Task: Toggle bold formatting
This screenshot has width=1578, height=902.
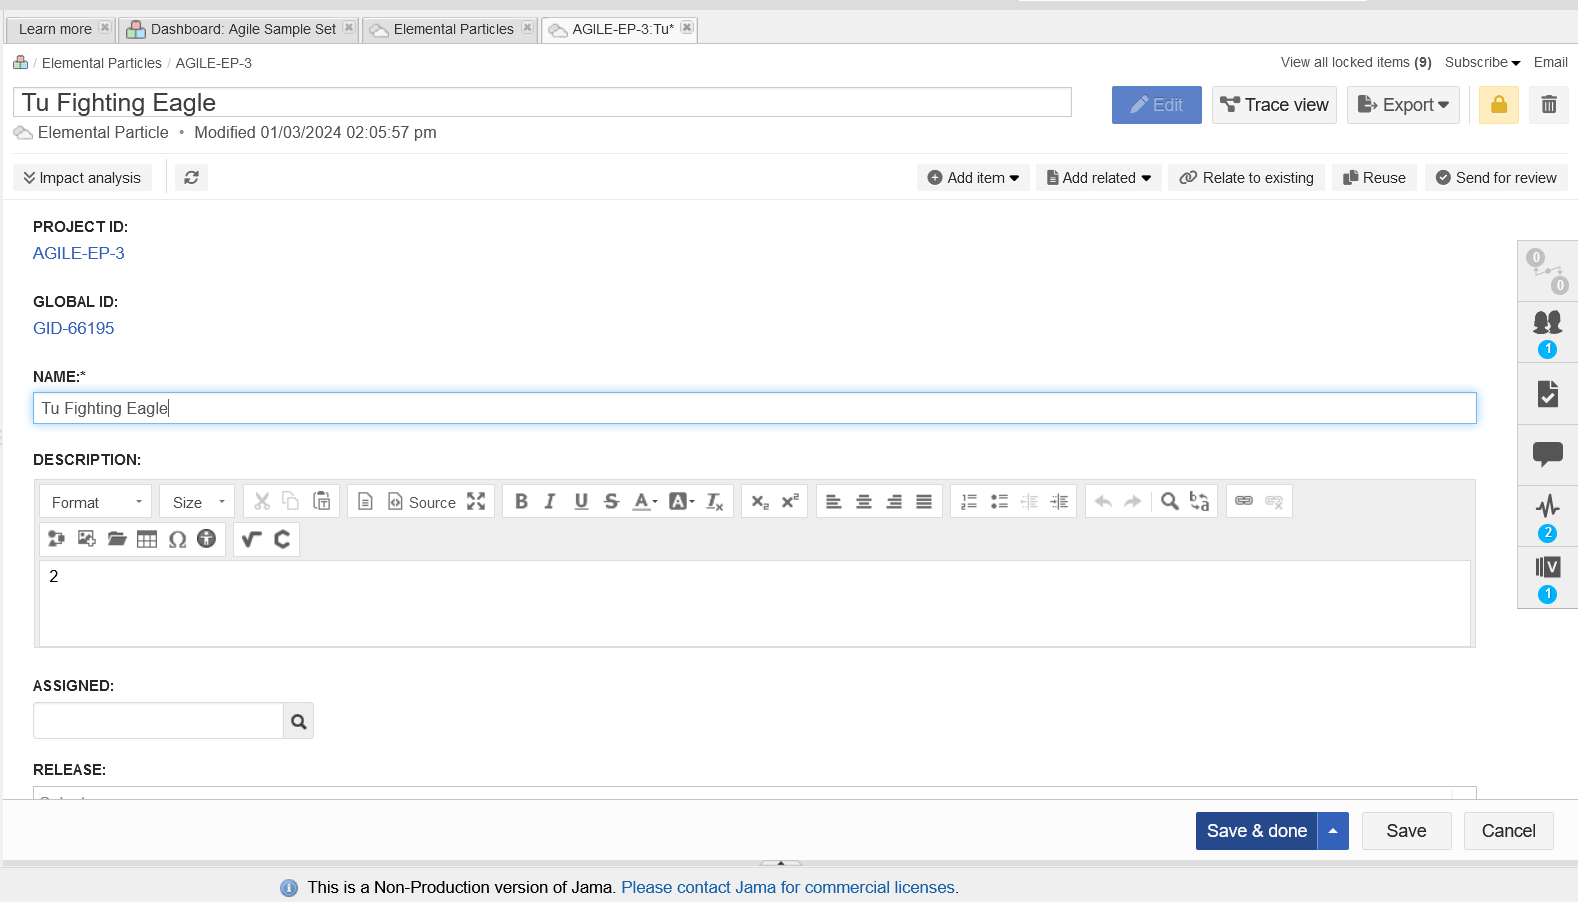Action: point(521,502)
